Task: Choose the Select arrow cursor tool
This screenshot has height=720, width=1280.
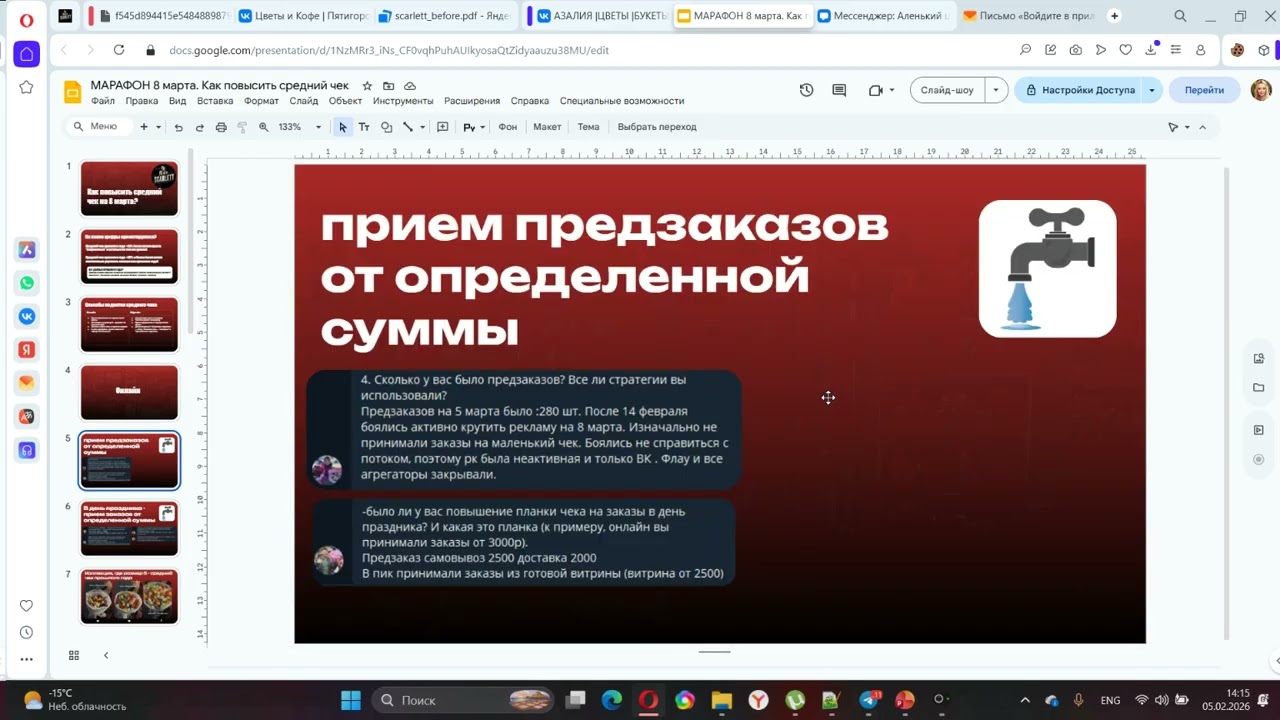Action: pos(343,127)
